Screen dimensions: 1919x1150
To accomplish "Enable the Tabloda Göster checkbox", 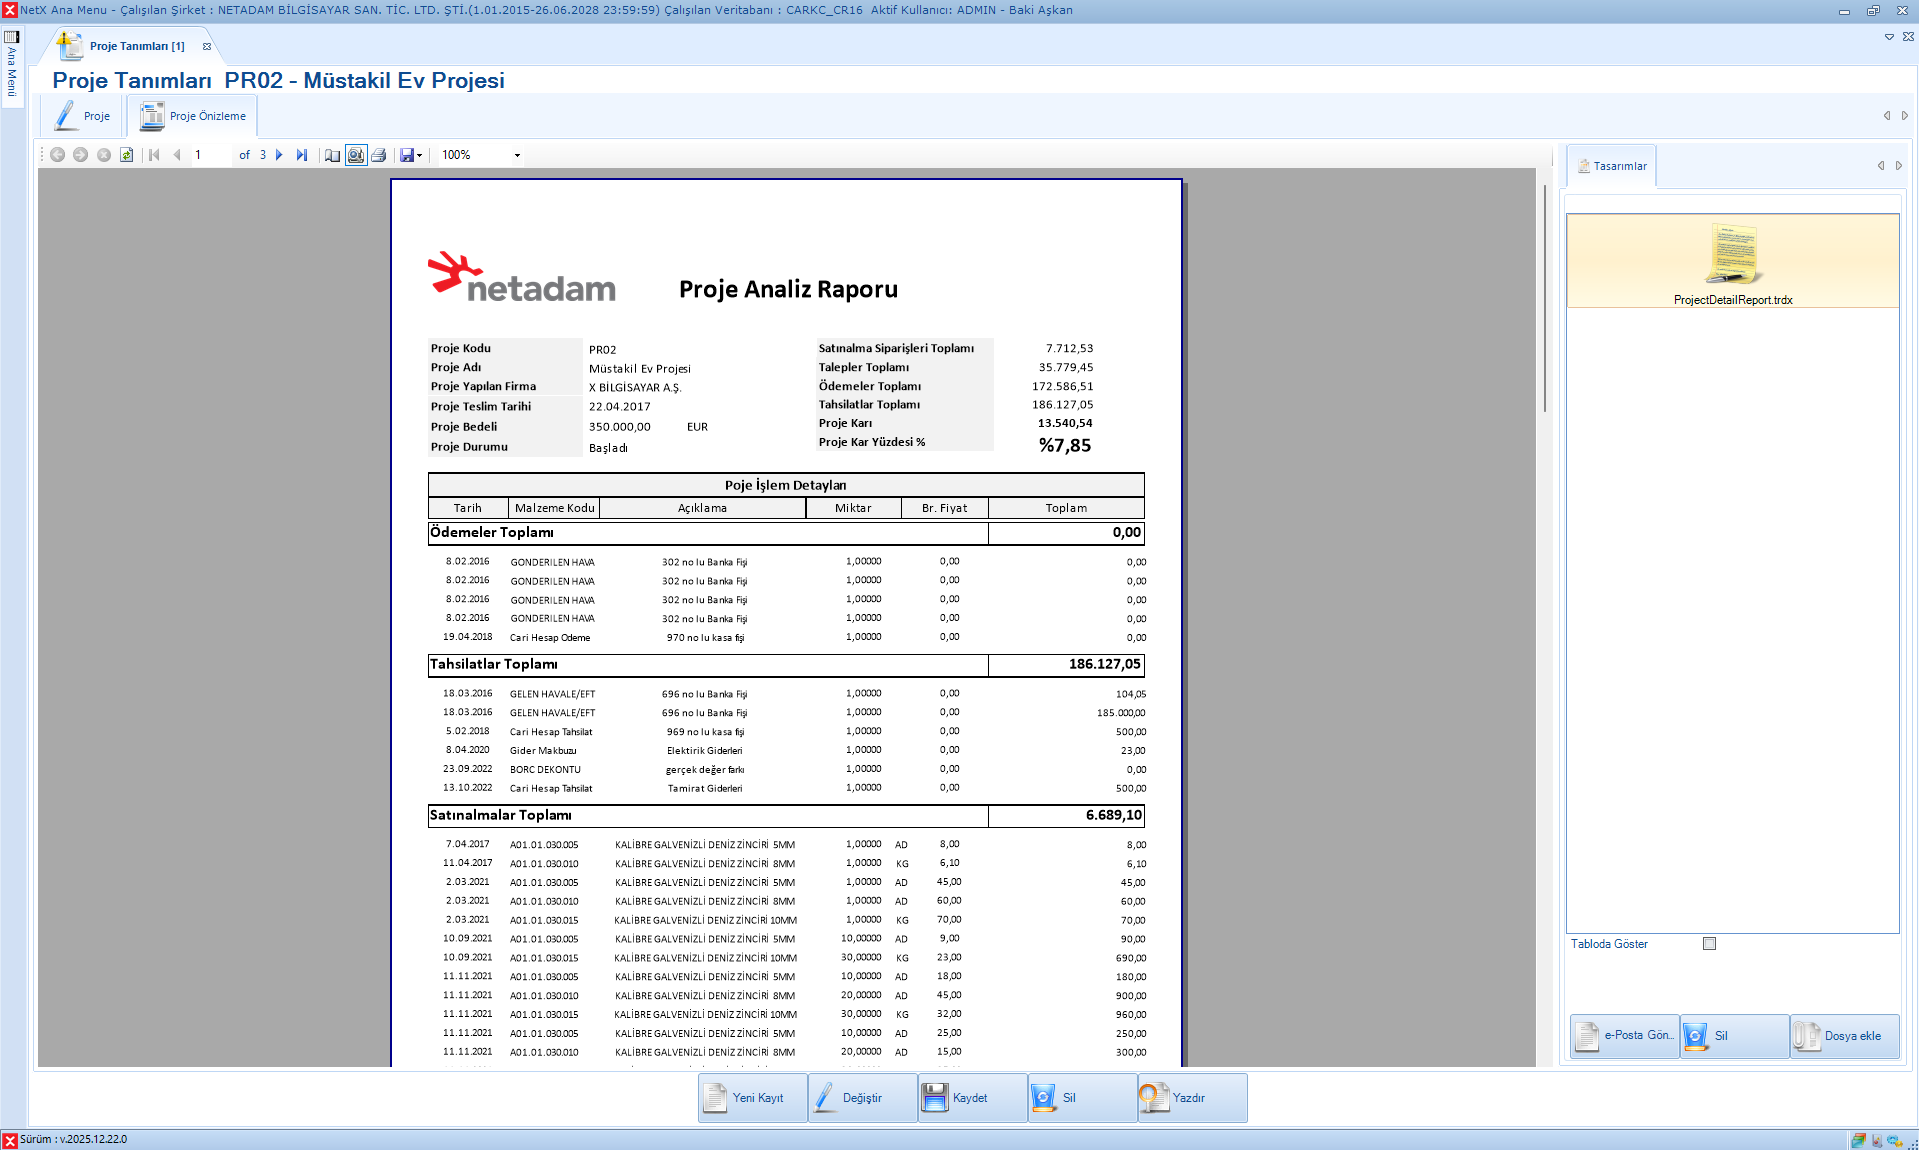I will pos(1709,944).
